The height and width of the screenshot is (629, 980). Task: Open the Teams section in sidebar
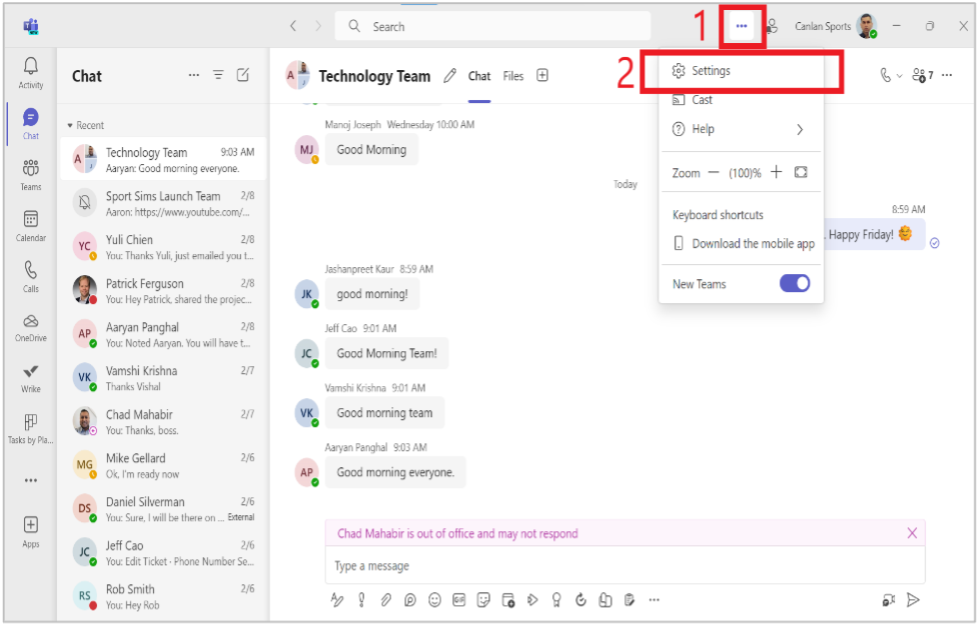click(31, 174)
